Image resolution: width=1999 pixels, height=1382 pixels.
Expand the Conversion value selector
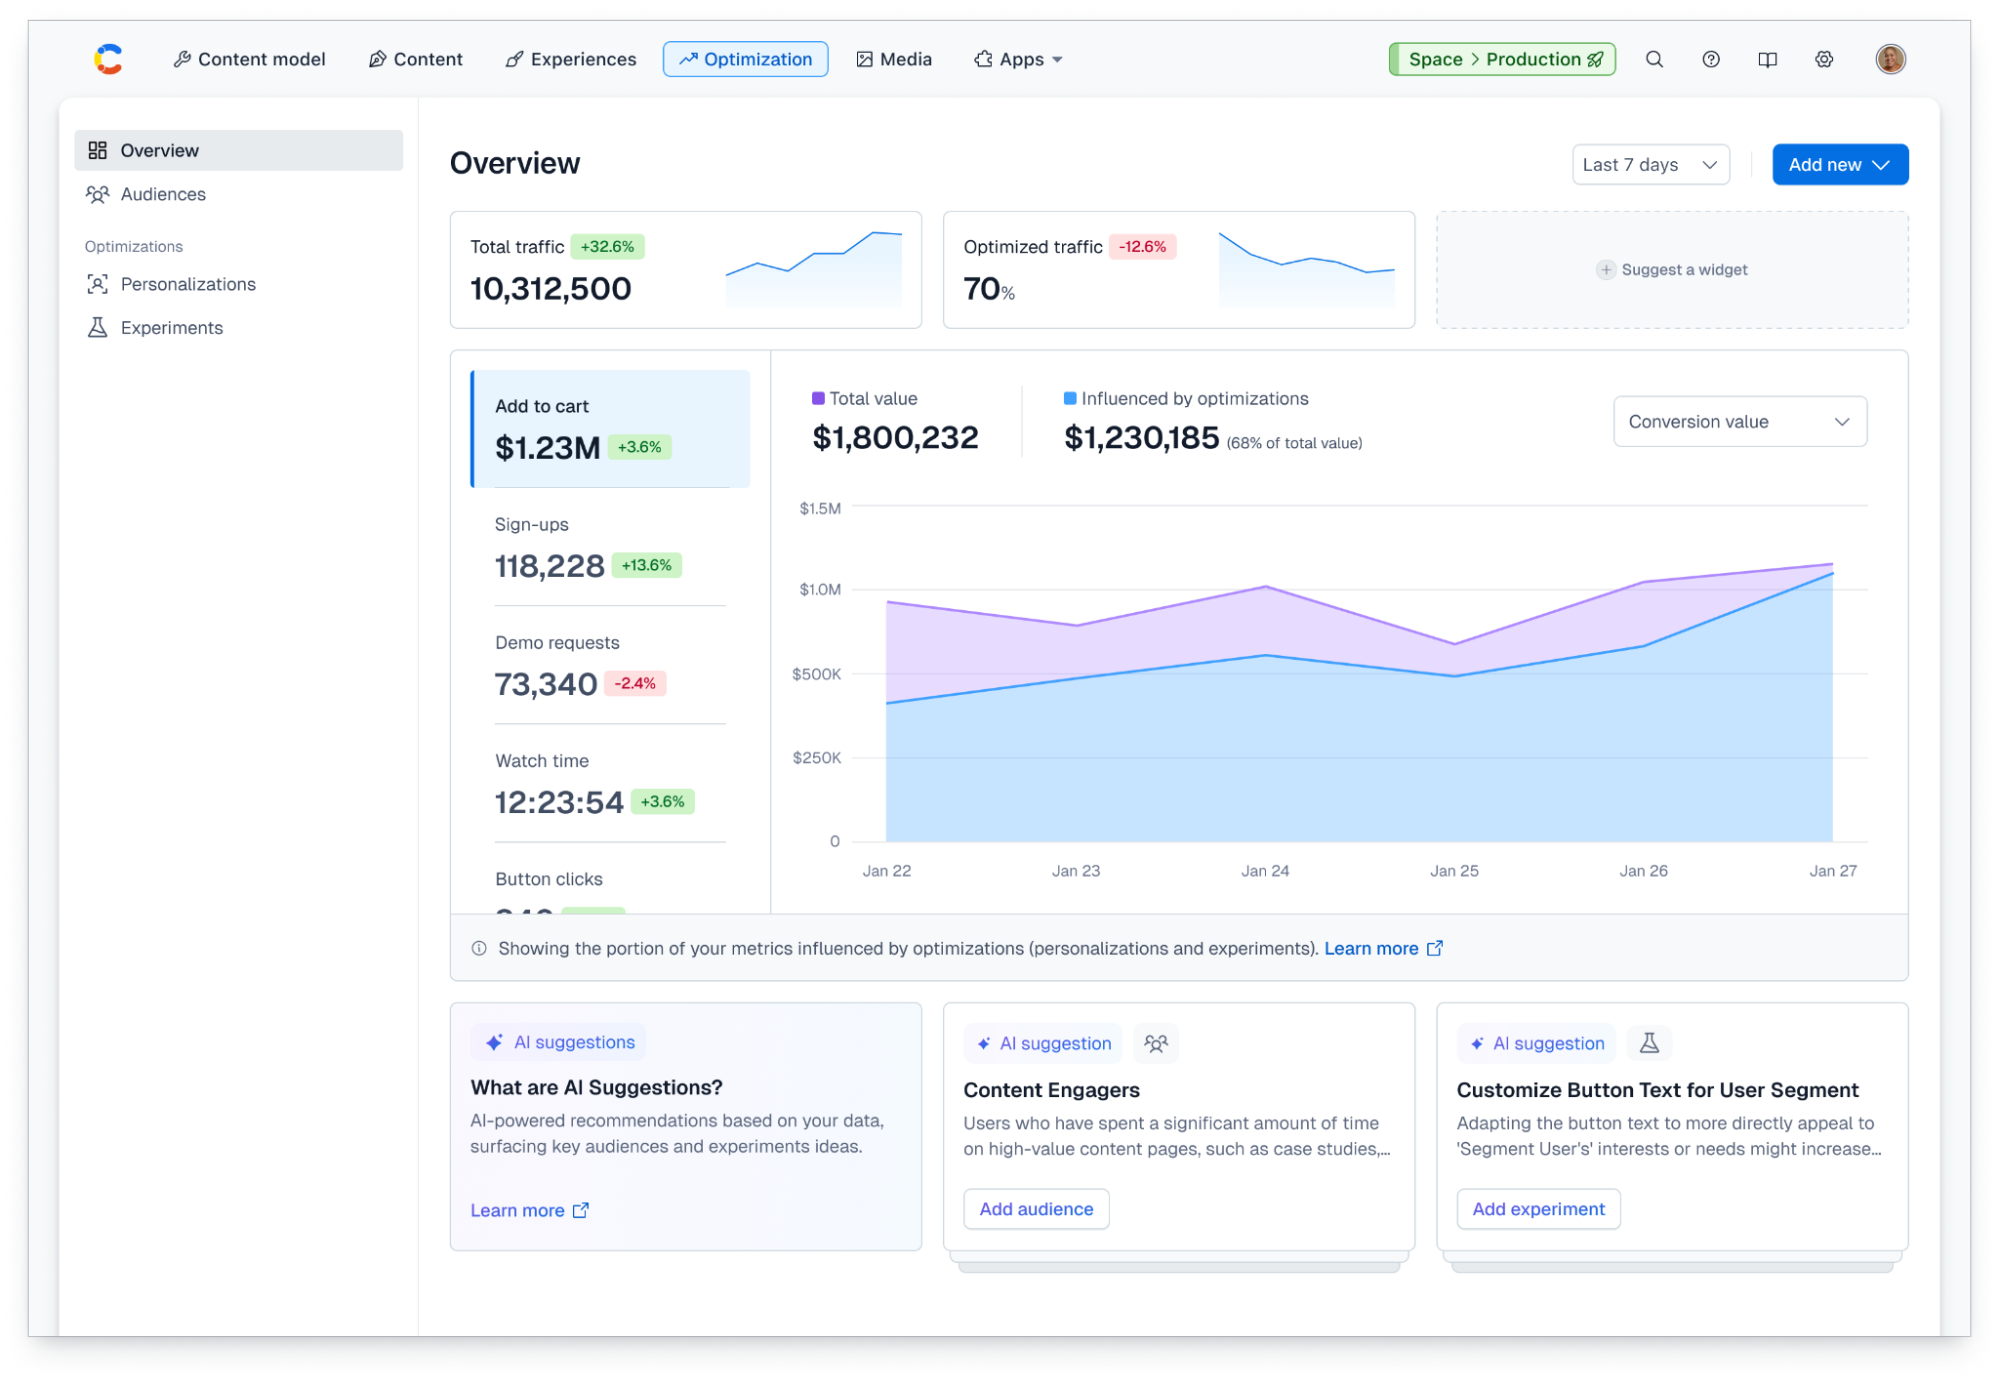click(1739, 422)
